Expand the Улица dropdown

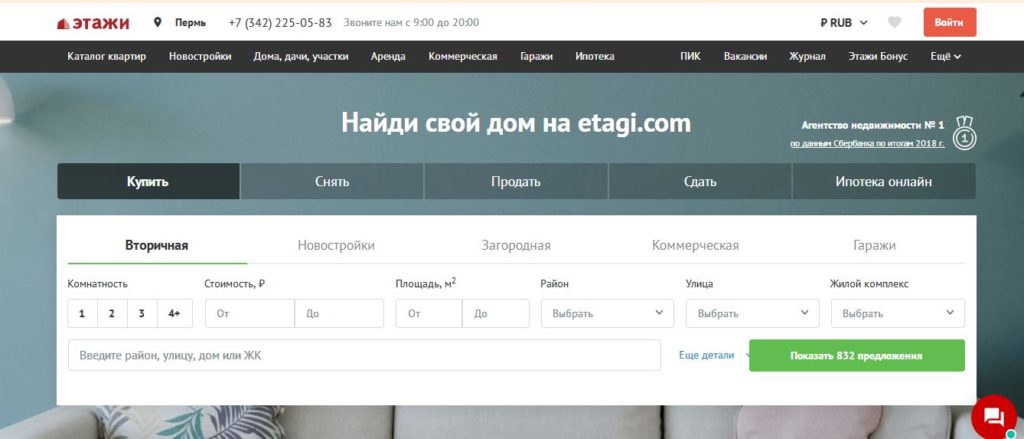pos(752,314)
